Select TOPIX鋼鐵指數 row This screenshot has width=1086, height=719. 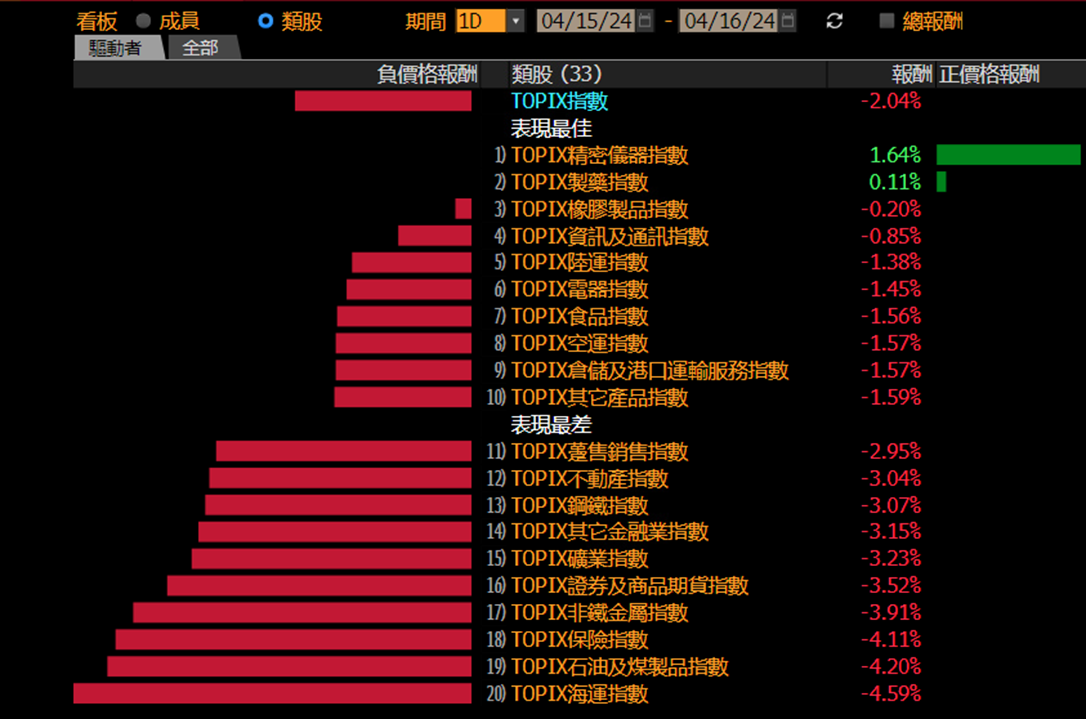(580, 506)
